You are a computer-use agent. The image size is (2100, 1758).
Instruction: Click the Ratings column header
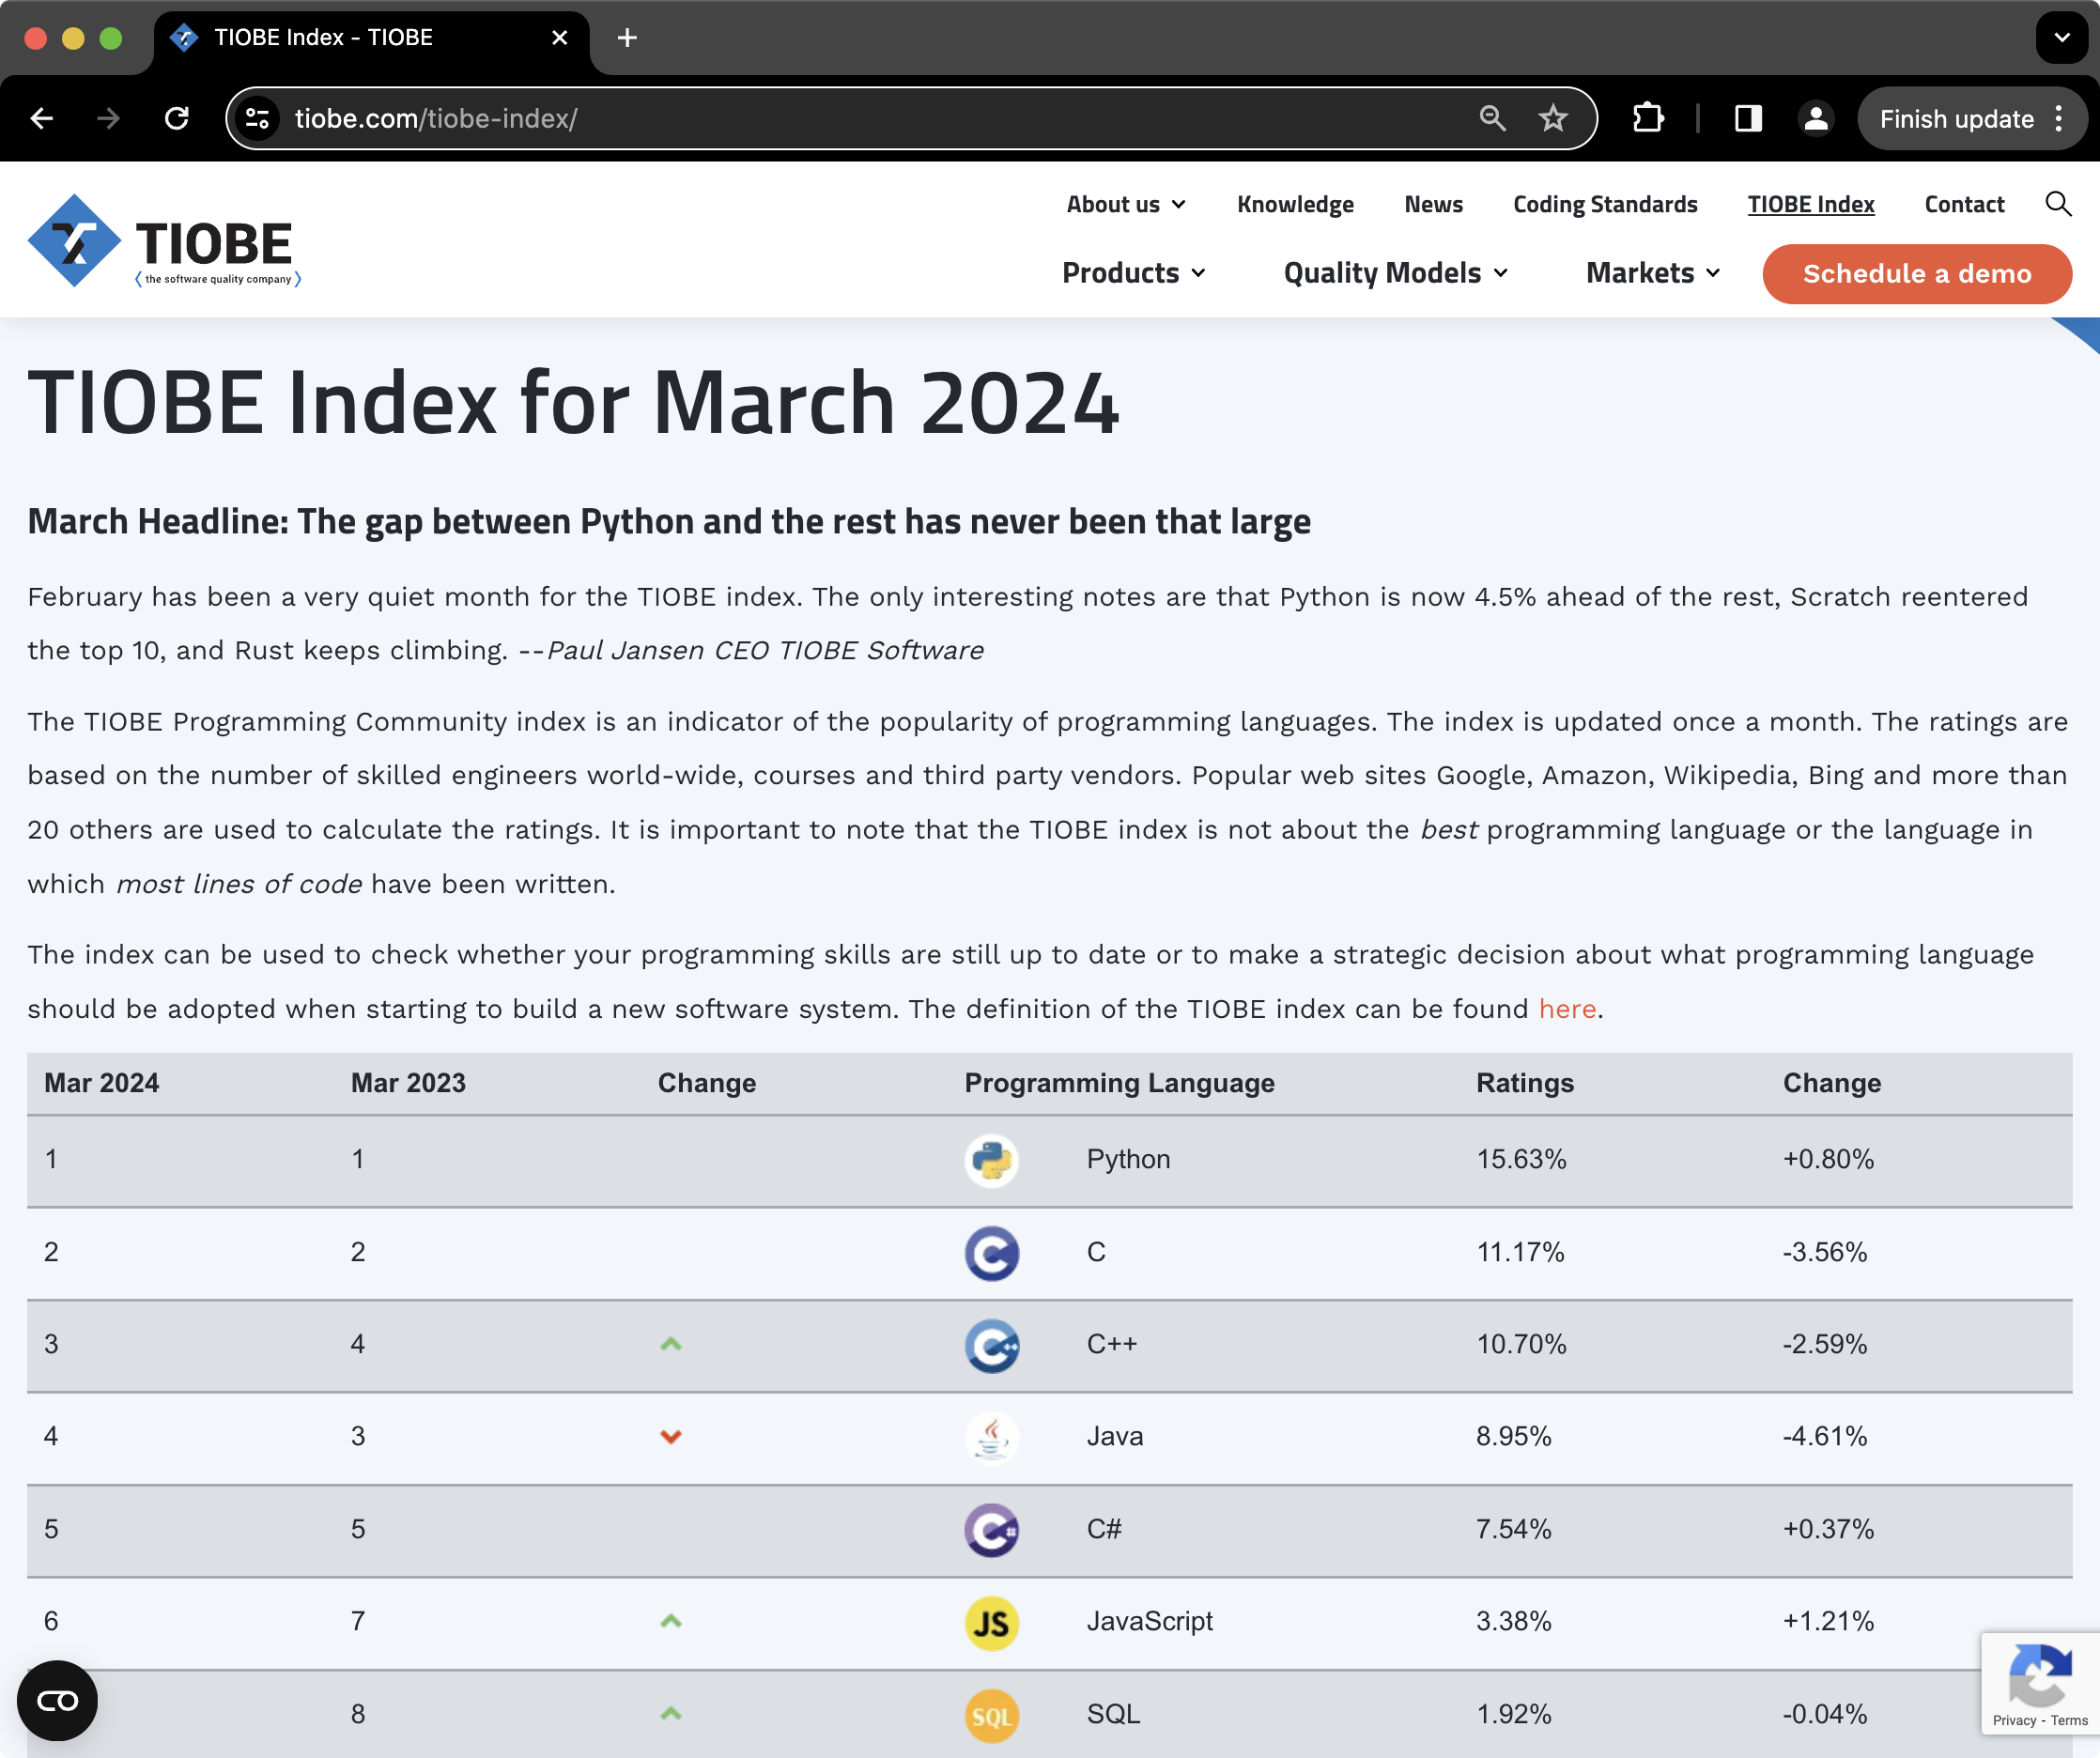[1525, 1083]
